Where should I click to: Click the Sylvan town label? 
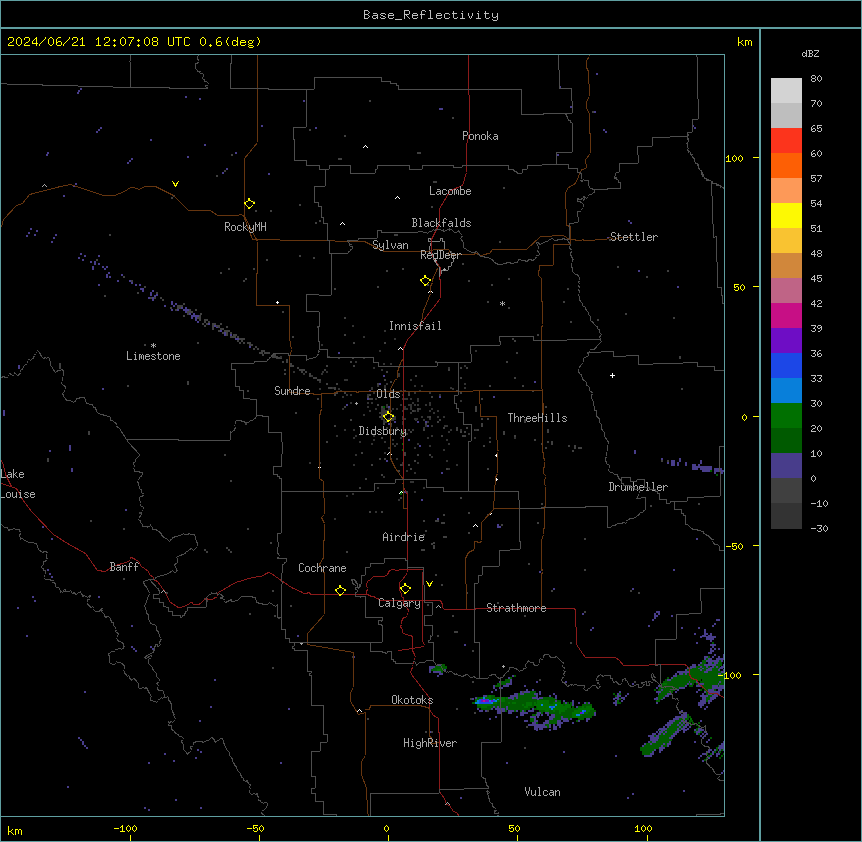(x=390, y=245)
